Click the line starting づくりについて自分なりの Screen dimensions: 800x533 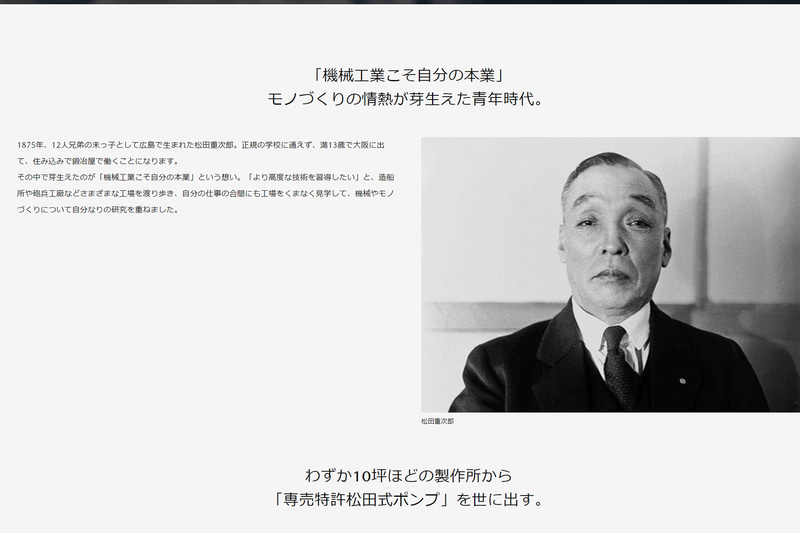click(x=98, y=210)
